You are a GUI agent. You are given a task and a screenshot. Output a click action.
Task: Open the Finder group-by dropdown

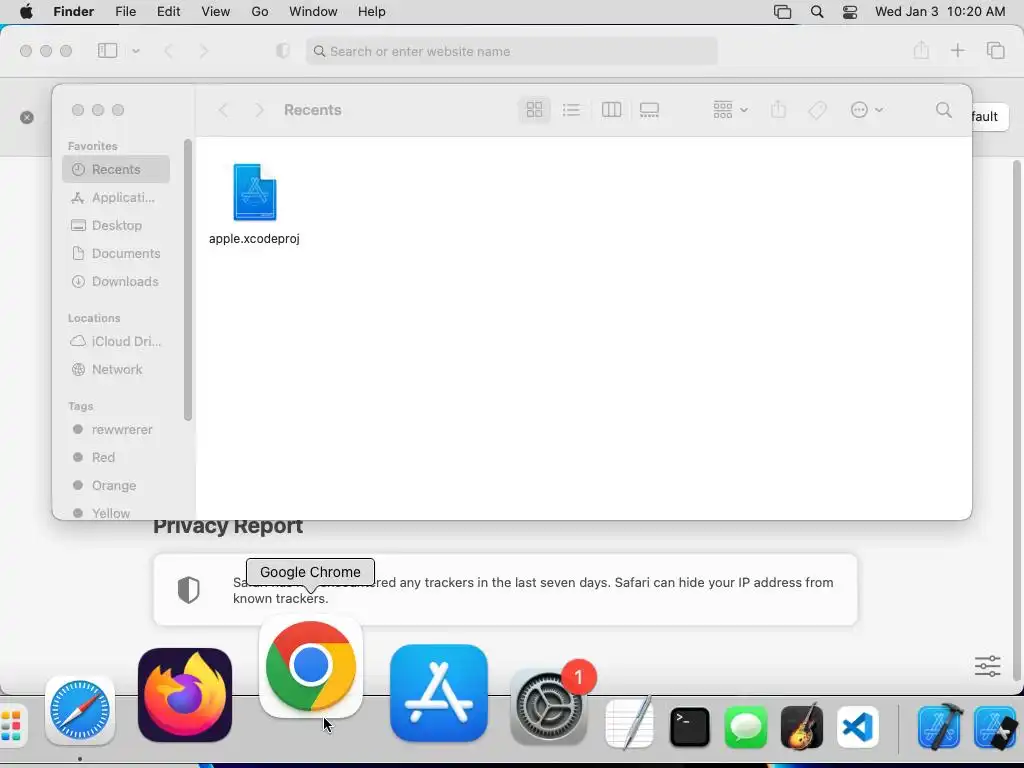click(x=730, y=110)
